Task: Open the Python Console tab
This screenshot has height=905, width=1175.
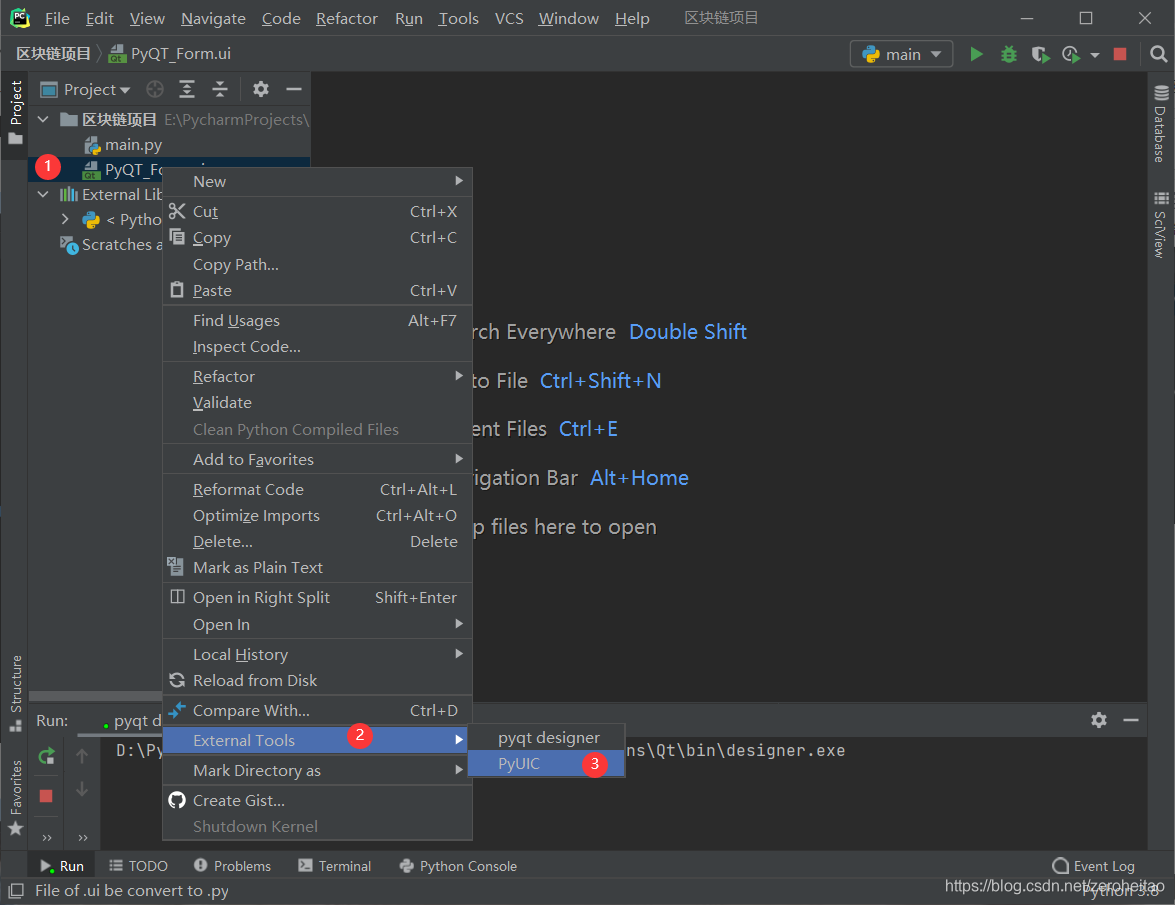Action: click(x=458, y=866)
